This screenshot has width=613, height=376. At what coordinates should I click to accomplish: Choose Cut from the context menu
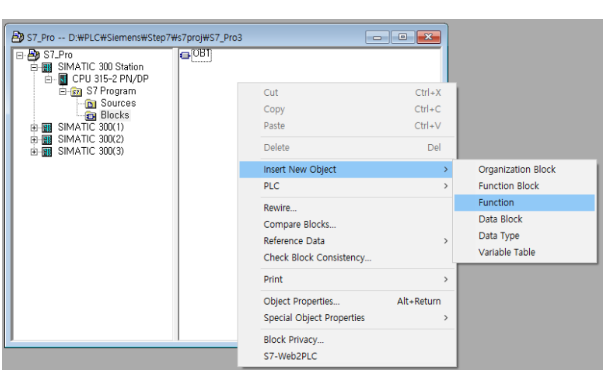coord(347,93)
